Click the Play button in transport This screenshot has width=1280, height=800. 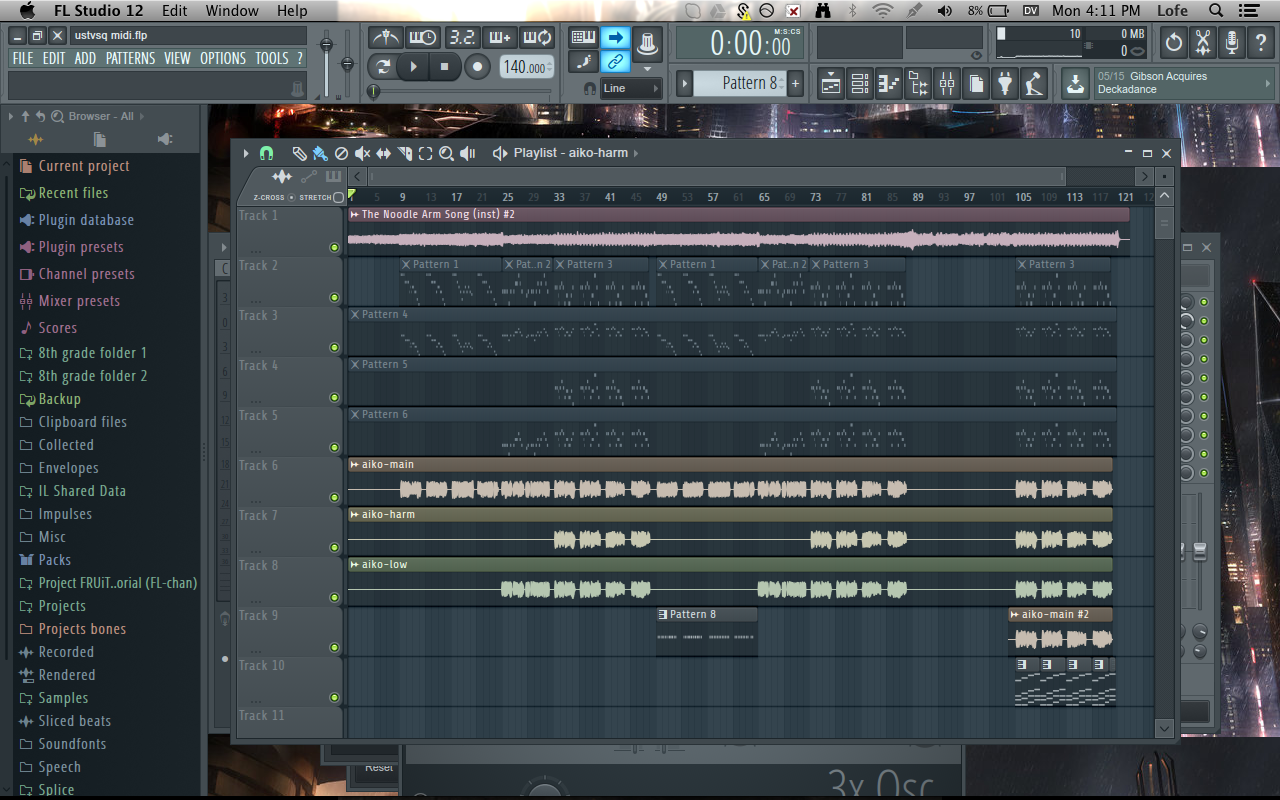point(412,67)
